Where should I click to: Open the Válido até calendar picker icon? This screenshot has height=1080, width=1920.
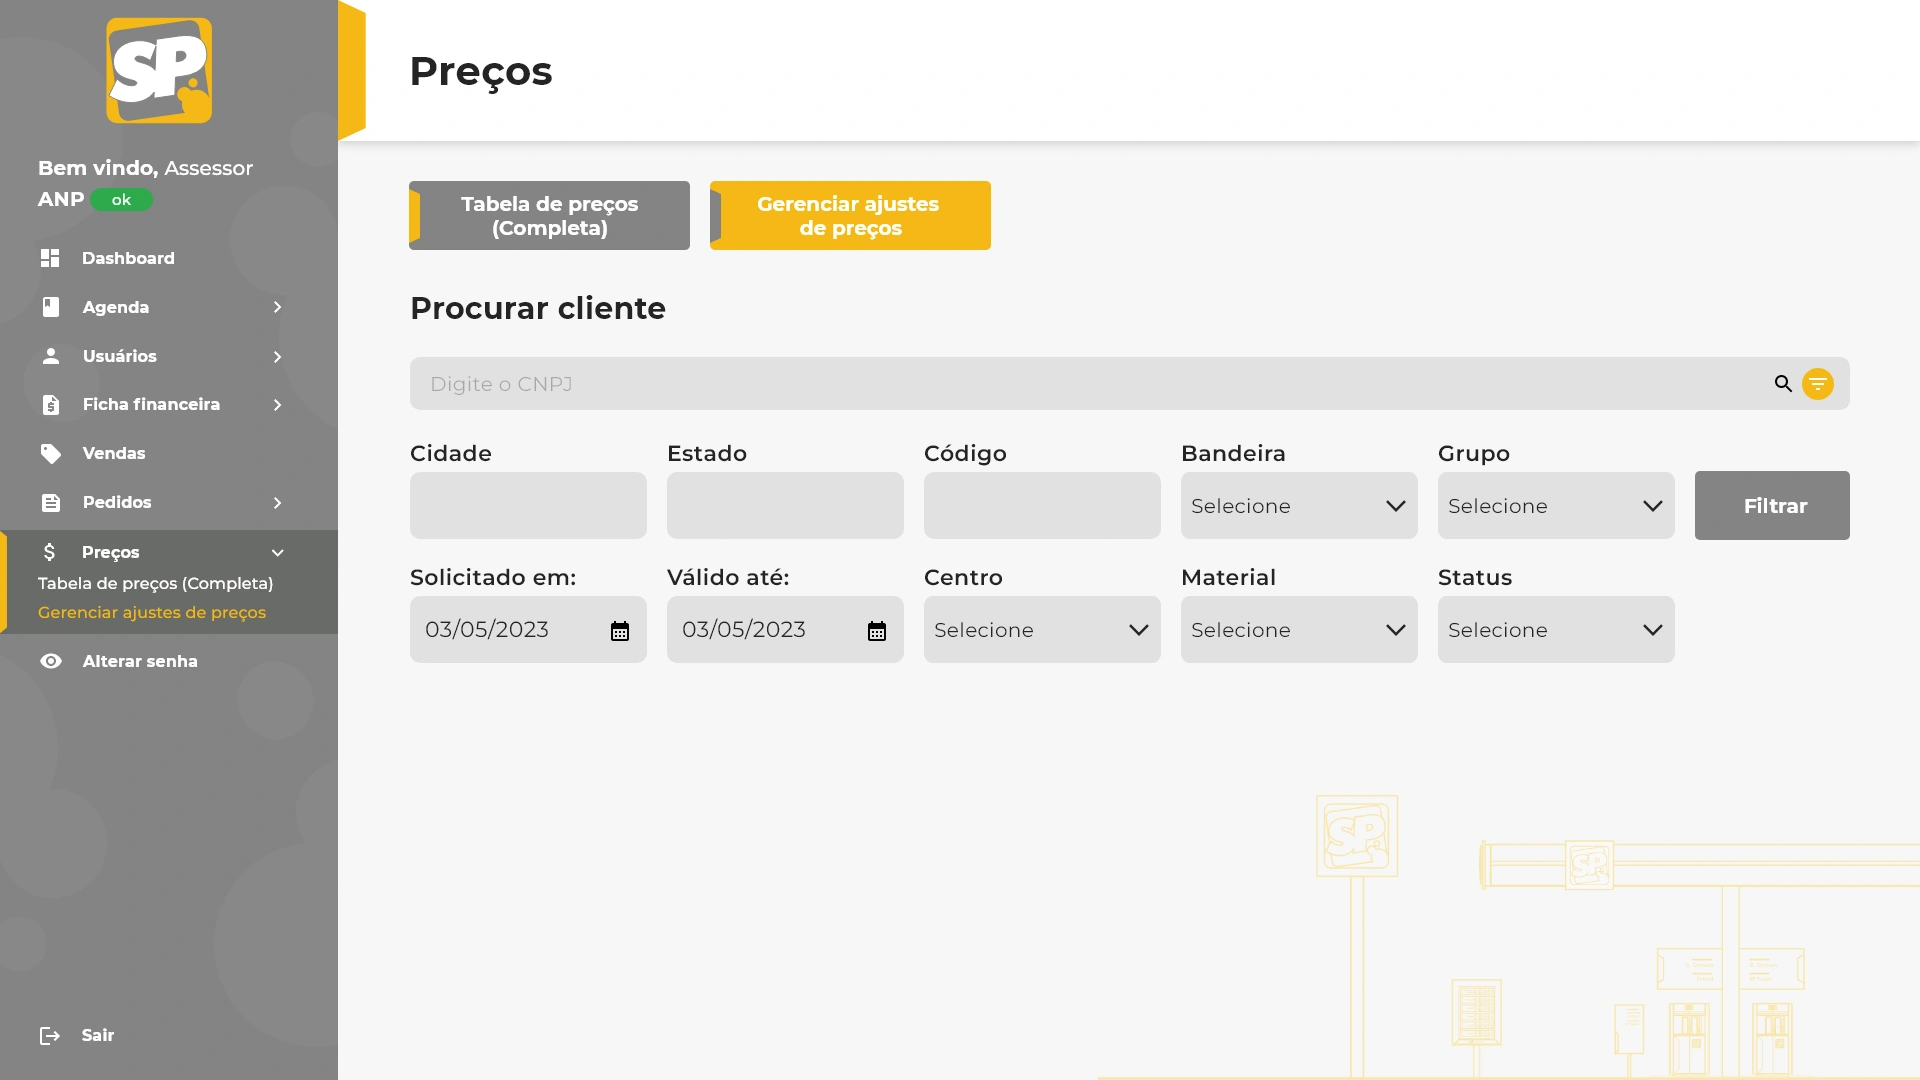pyautogui.click(x=877, y=631)
